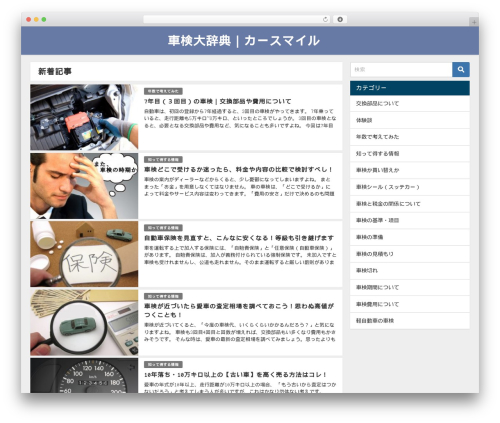Select the 軽自動車の車検 category
Screen dimensions: 500x423
[410, 321]
